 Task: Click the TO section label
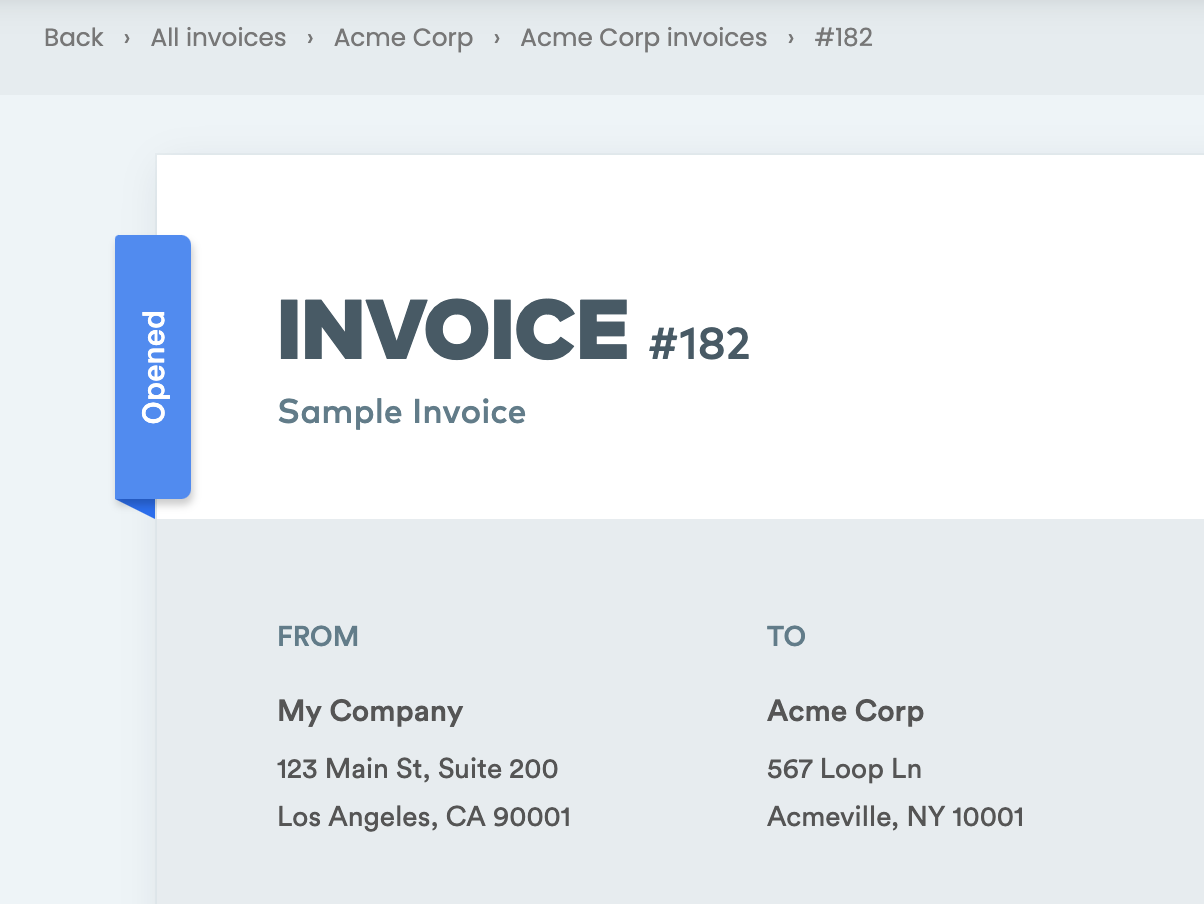786,636
